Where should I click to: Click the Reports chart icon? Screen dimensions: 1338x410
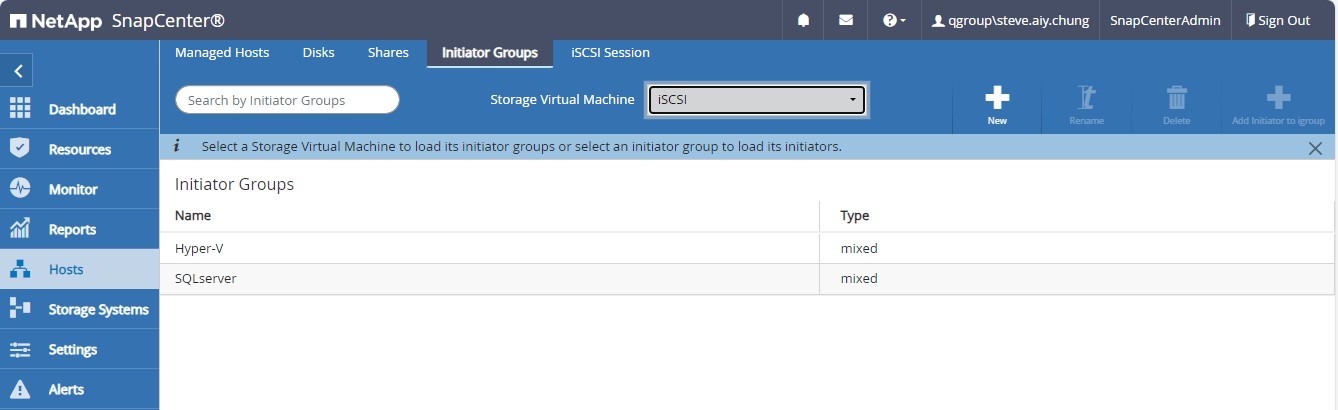point(20,229)
